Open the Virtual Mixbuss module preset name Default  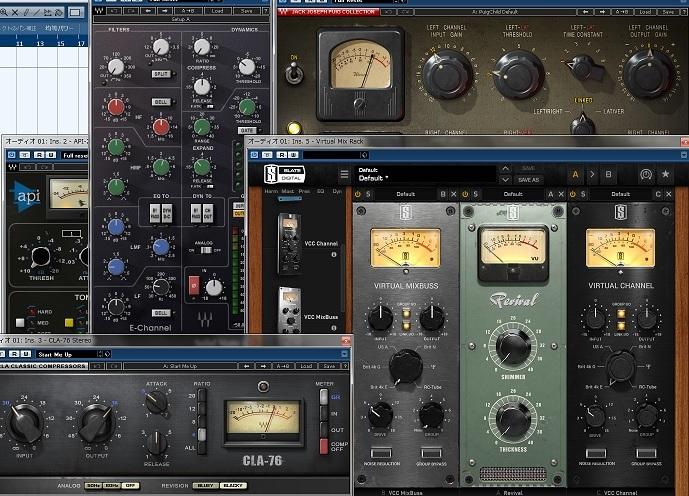tap(405, 194)
